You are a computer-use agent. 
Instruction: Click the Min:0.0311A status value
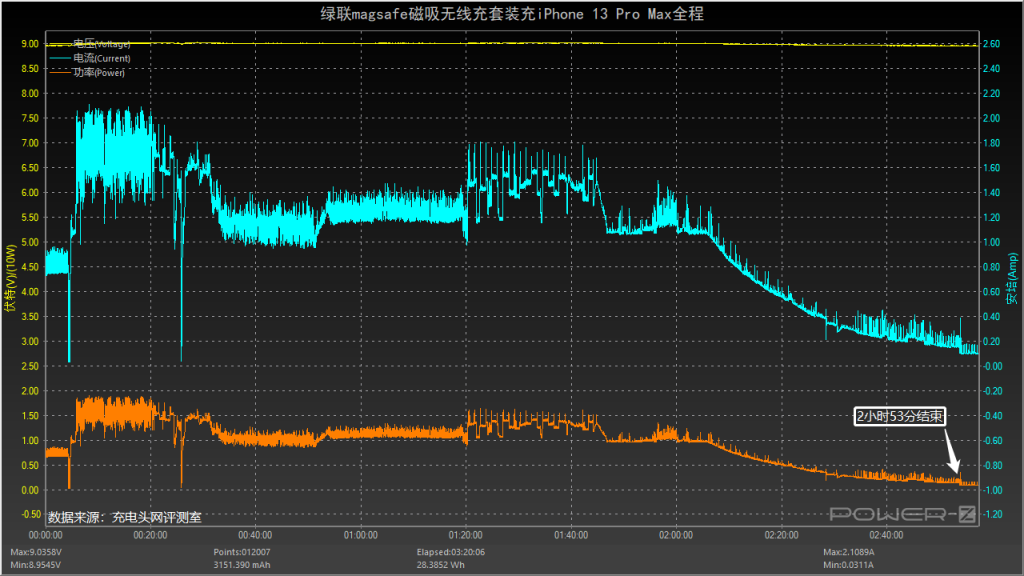point(848,565)
